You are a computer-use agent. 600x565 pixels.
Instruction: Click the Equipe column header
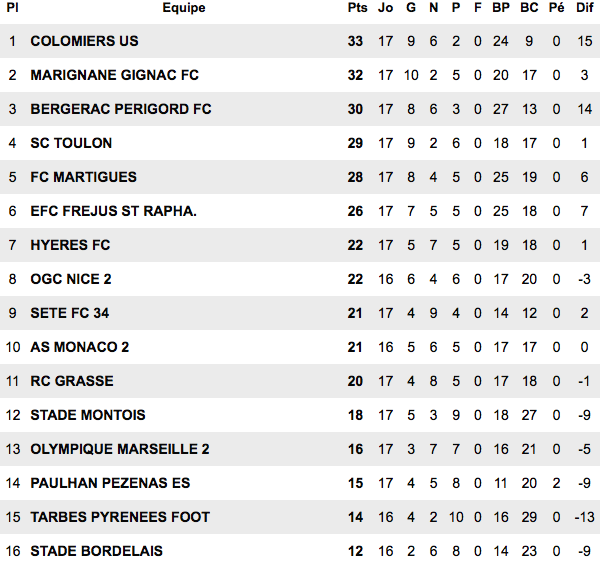pyautogui.click(x=184, y=8)
